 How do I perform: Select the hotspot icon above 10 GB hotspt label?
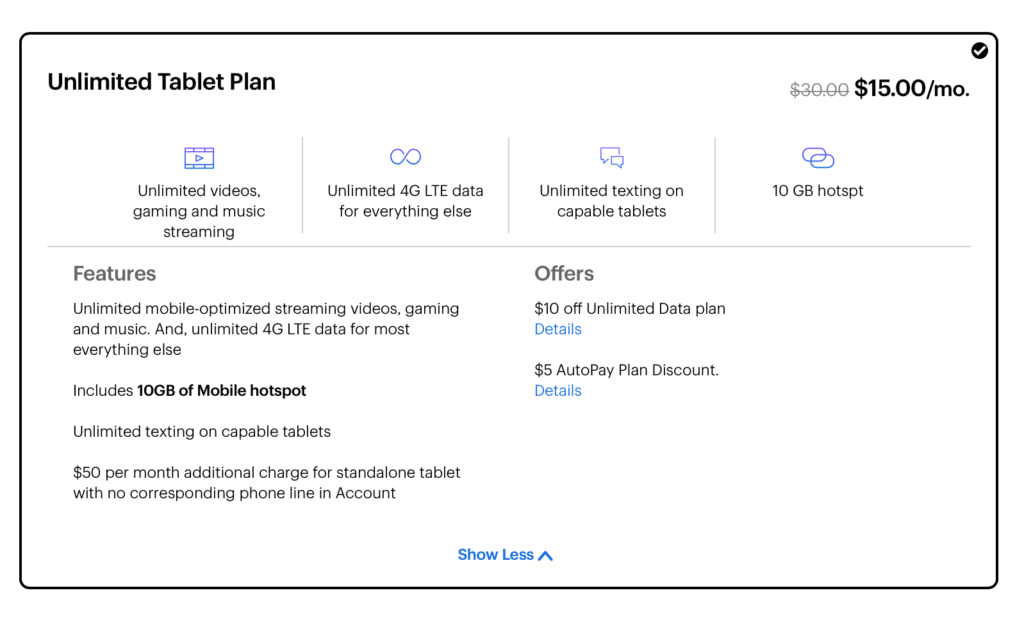(817, 157)
